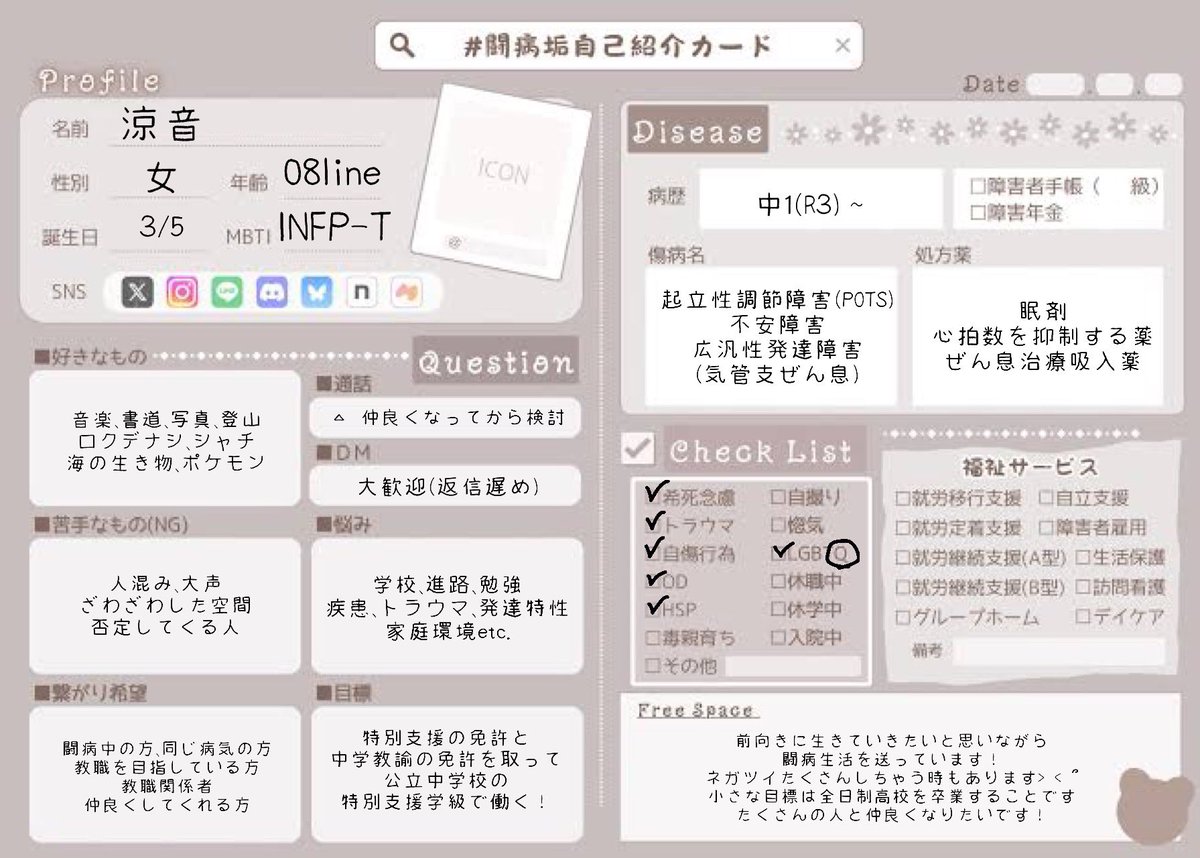The image size is (1200, 858).
Task: Toggle the トラウマ checkbox
Action: coord(654,524)
